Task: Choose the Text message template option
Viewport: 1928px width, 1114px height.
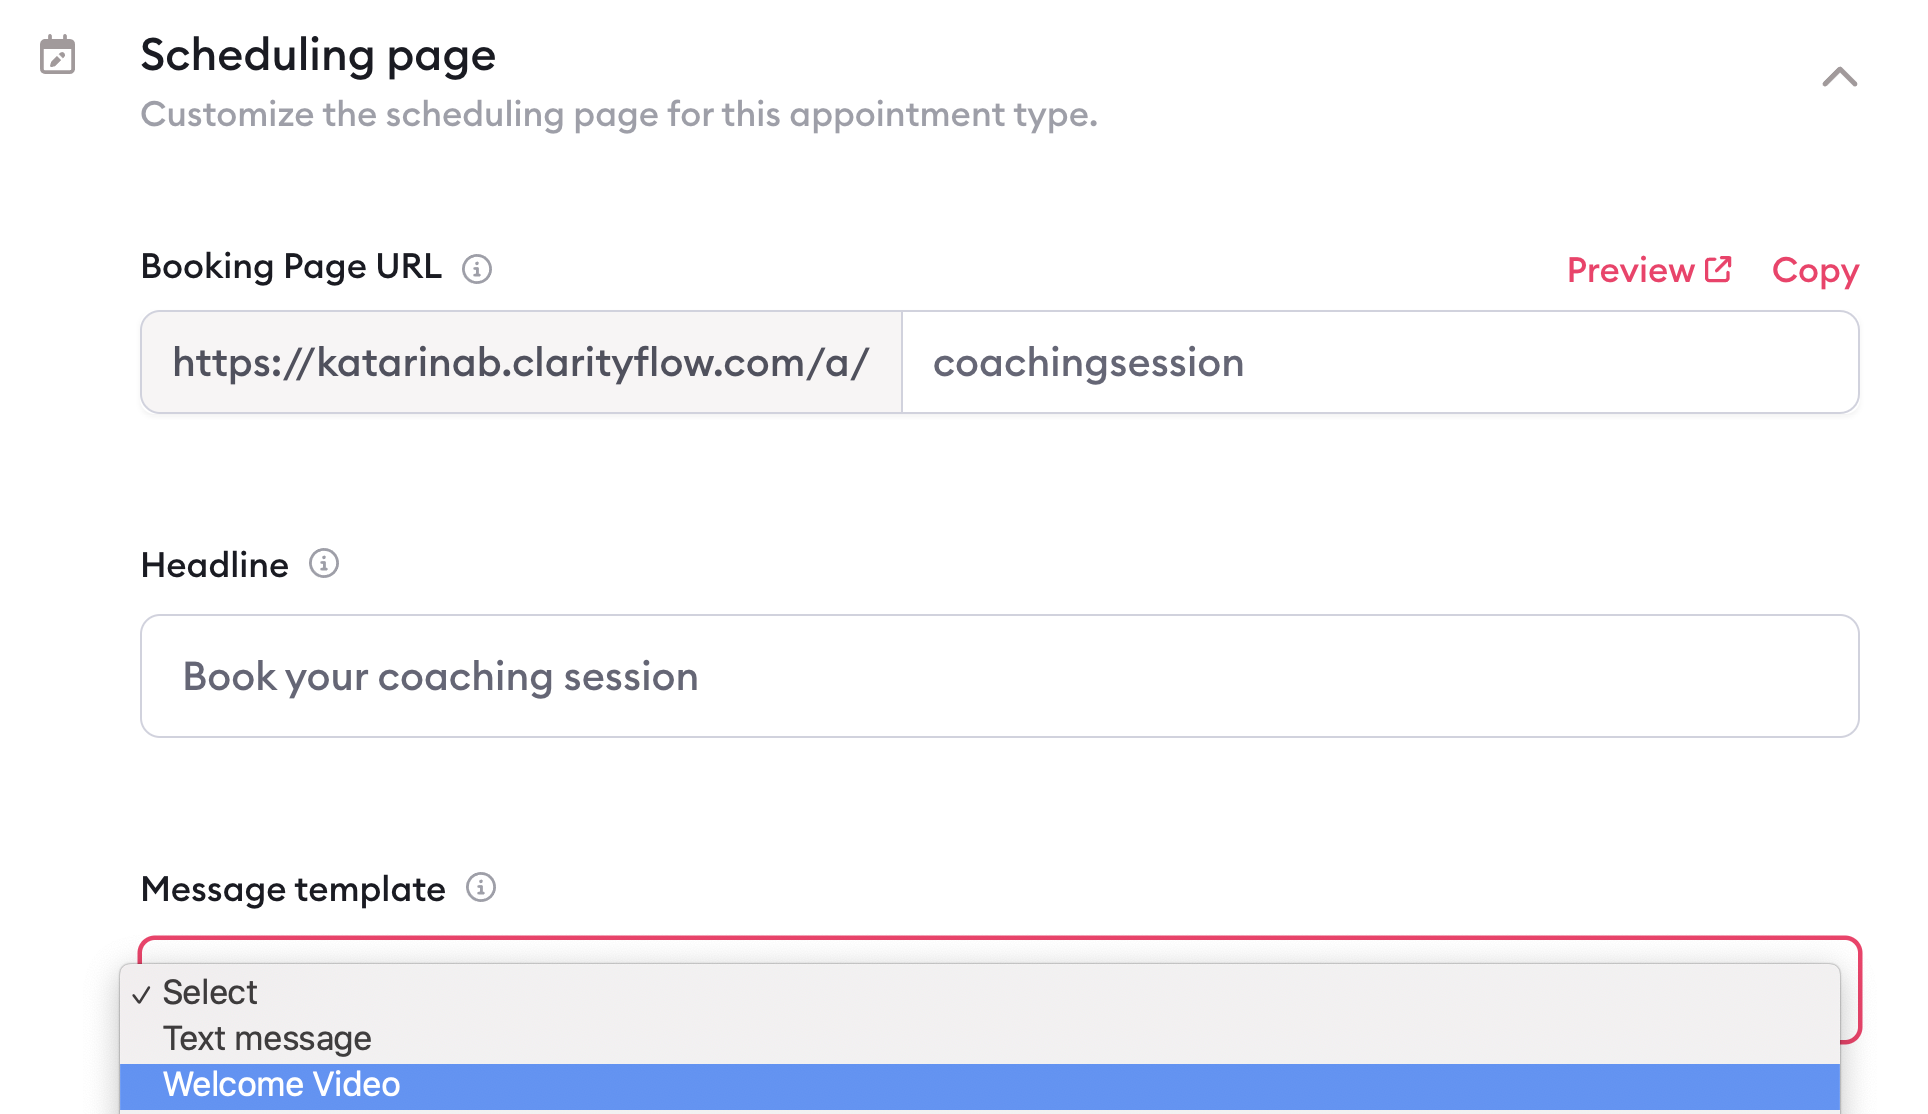Action: point(980,1039)
